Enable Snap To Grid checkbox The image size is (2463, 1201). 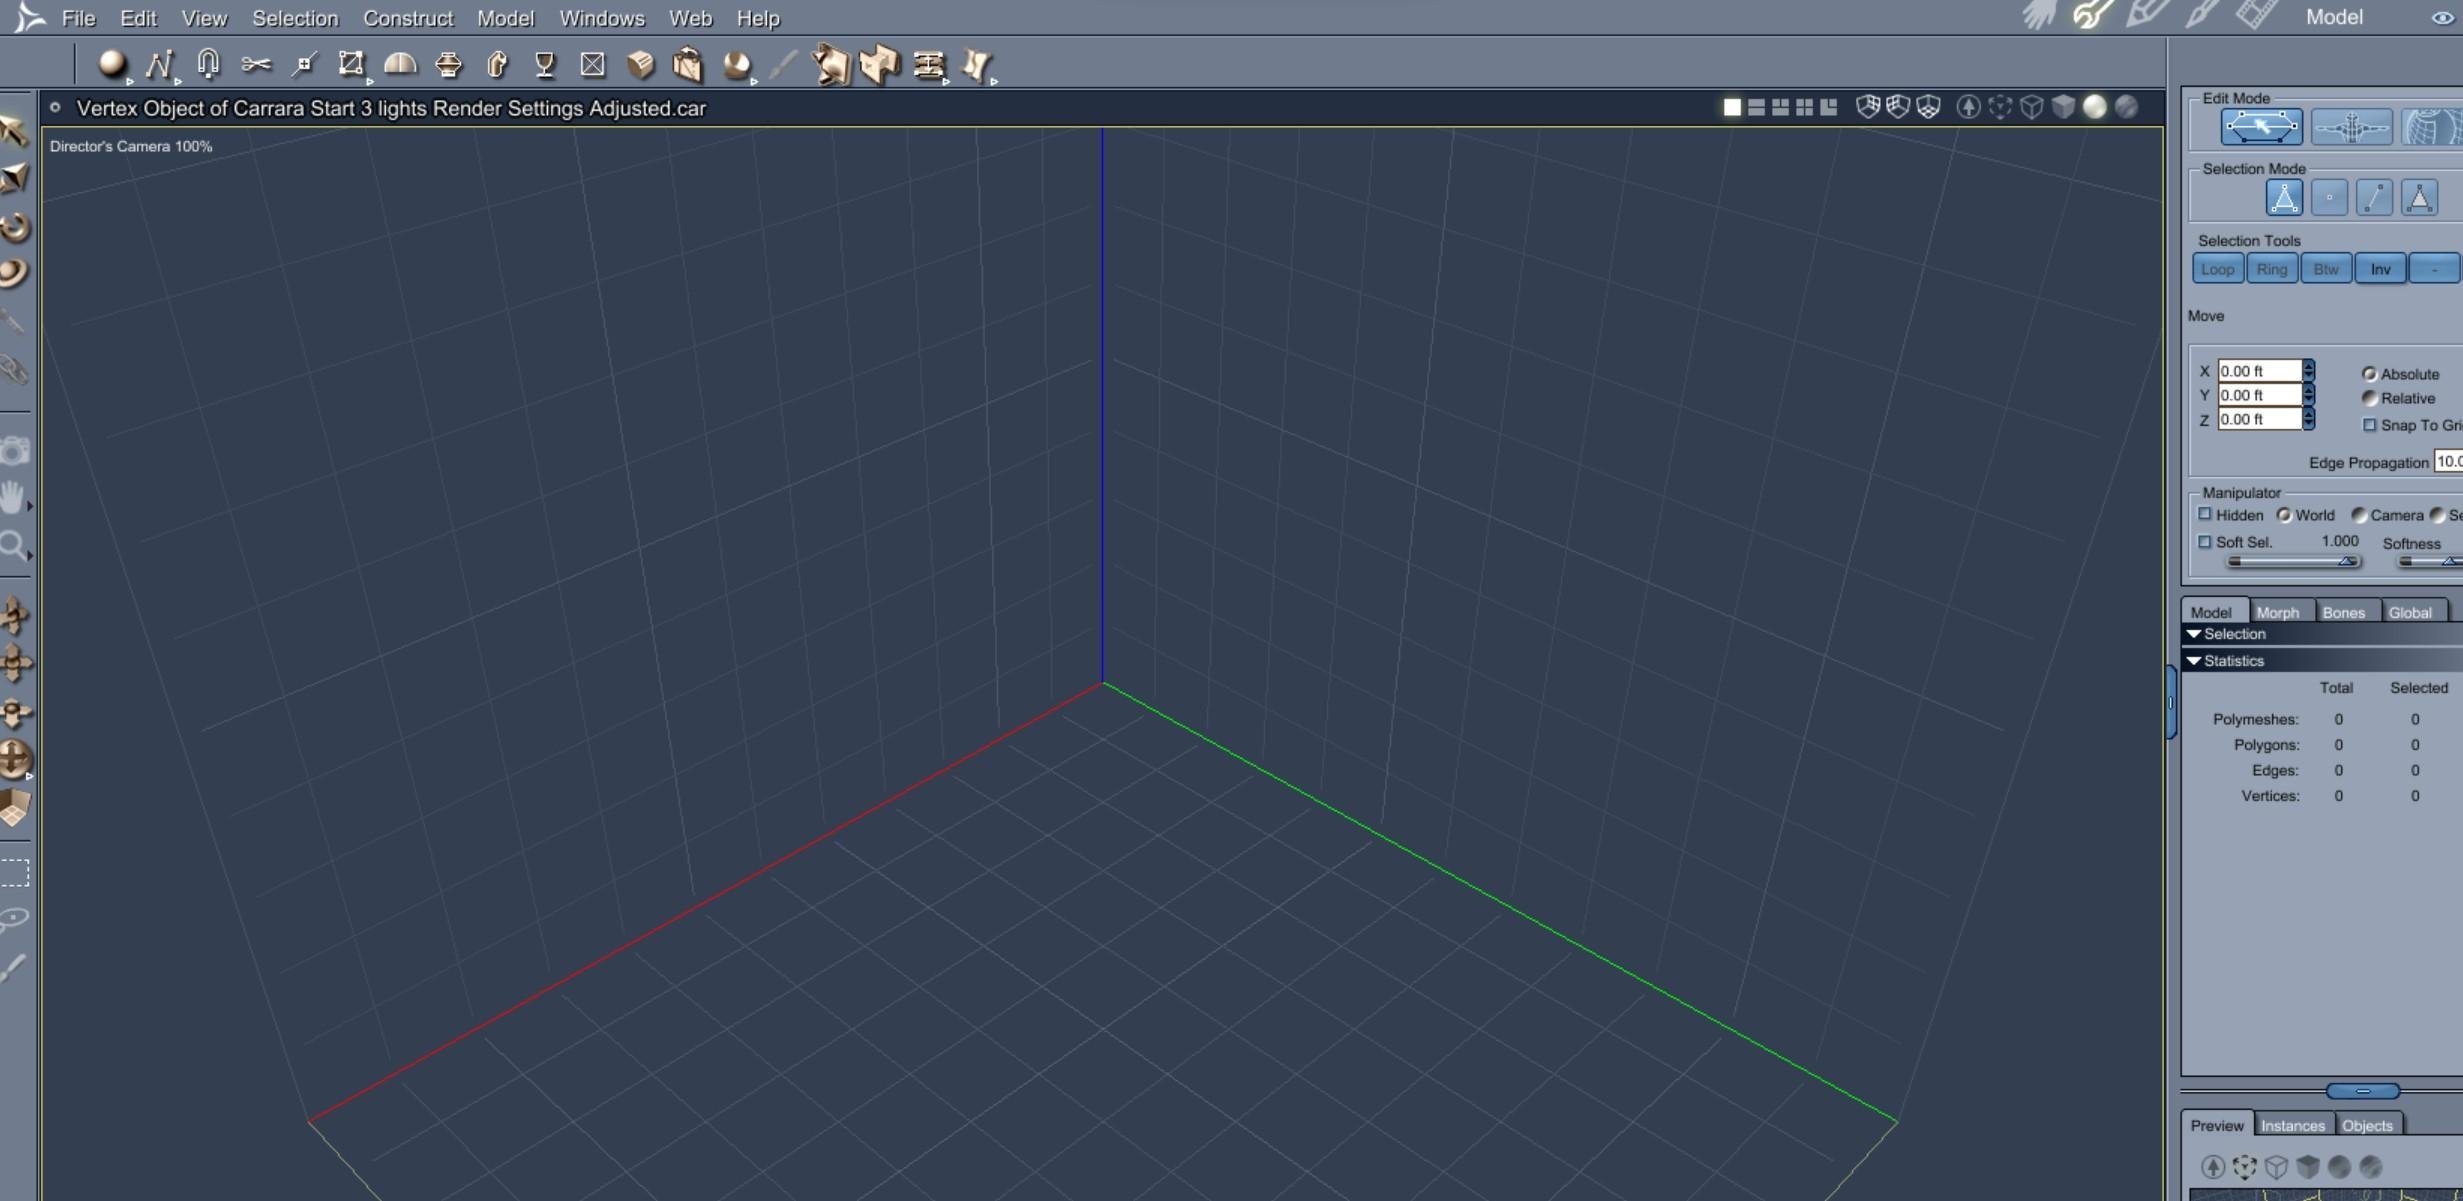[2369, 425]
